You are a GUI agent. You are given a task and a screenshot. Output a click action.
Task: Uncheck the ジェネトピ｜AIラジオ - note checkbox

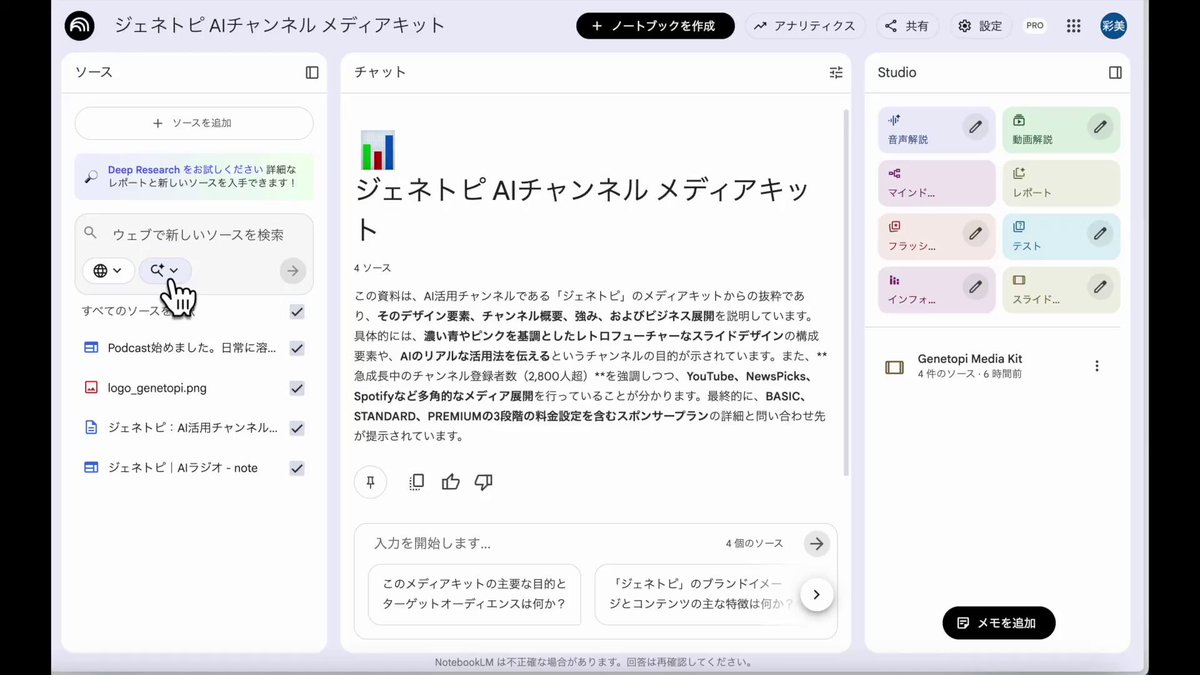click(x=297, y=468)
